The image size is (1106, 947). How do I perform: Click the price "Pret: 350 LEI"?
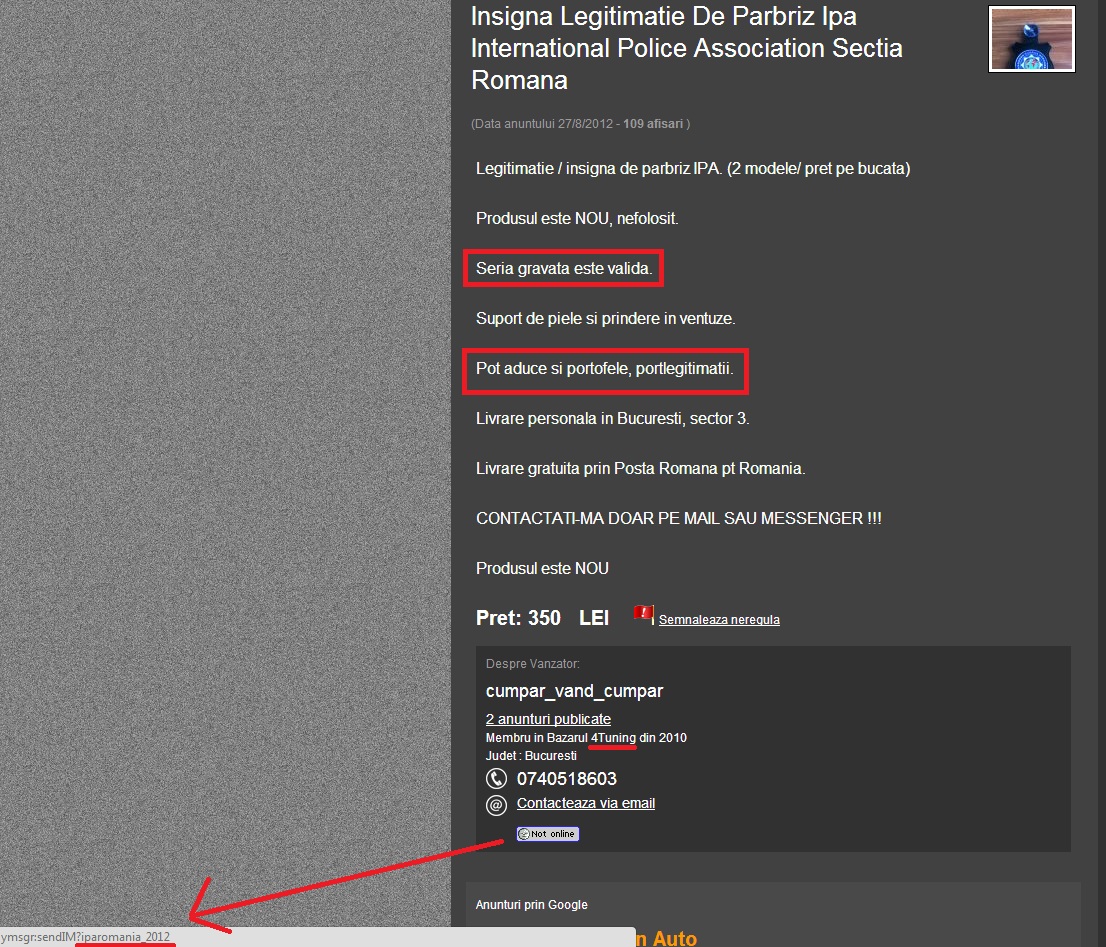click(x=542, y=618)
